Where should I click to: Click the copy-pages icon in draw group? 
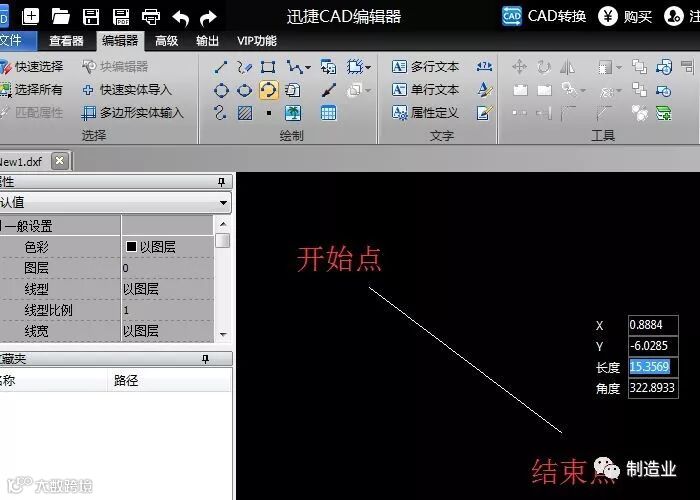[x=292, y=90]
